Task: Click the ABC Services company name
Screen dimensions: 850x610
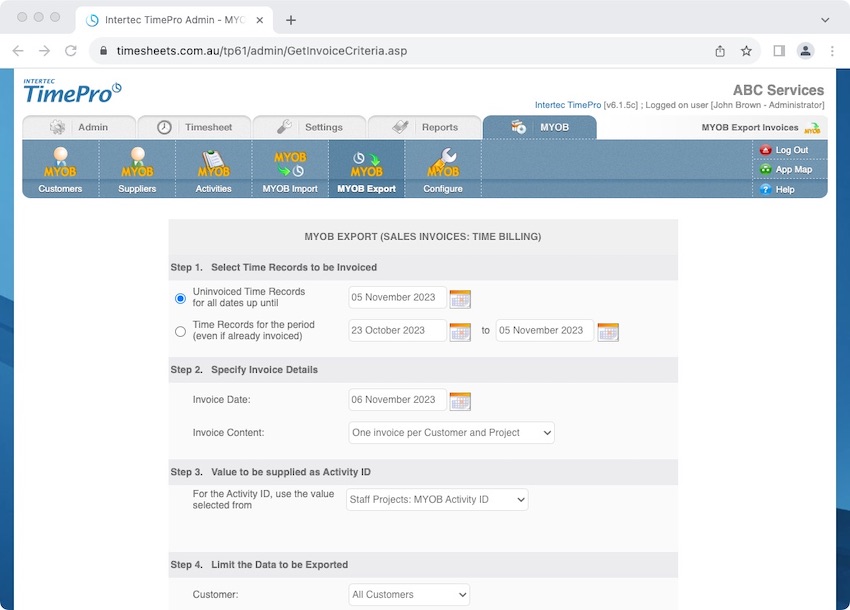Action: [x=778, y=90]
